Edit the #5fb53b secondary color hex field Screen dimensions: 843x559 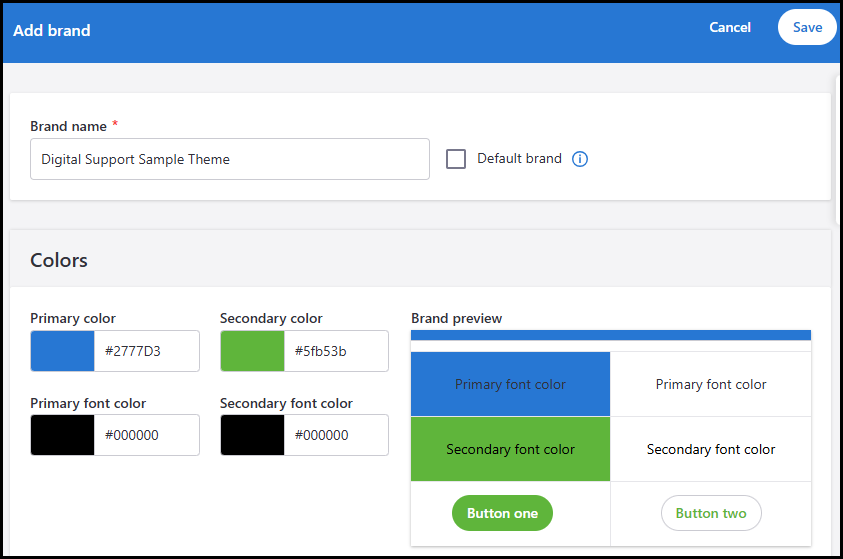point(335,351)
